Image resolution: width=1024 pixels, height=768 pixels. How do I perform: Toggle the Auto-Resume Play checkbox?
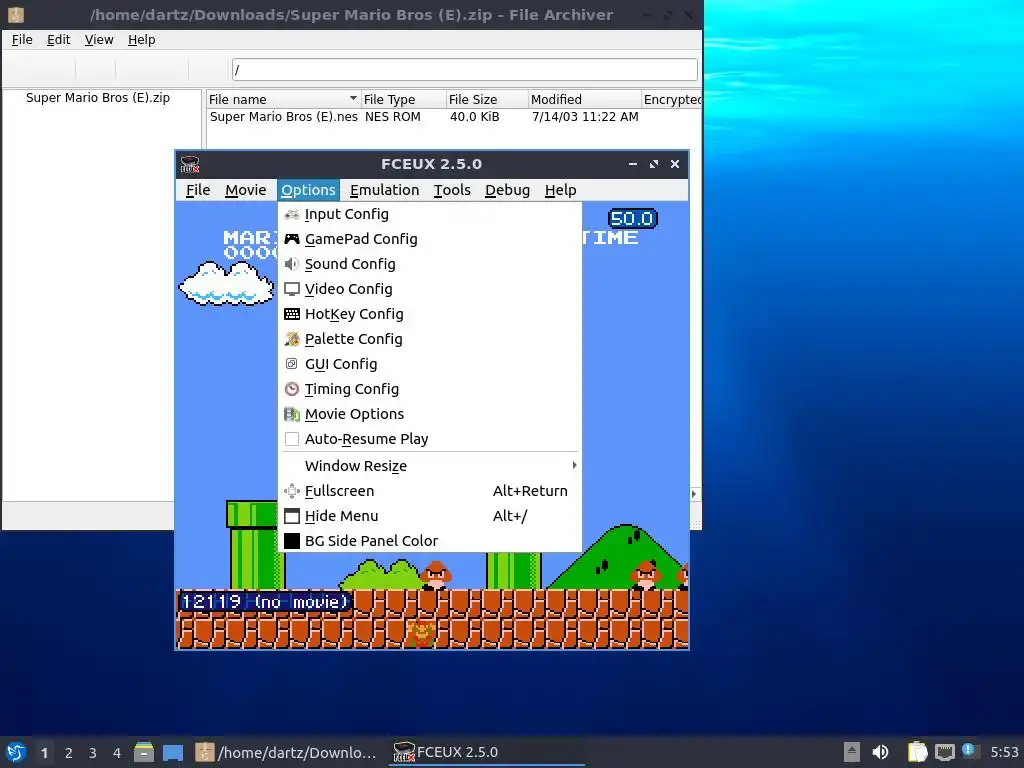292,439
